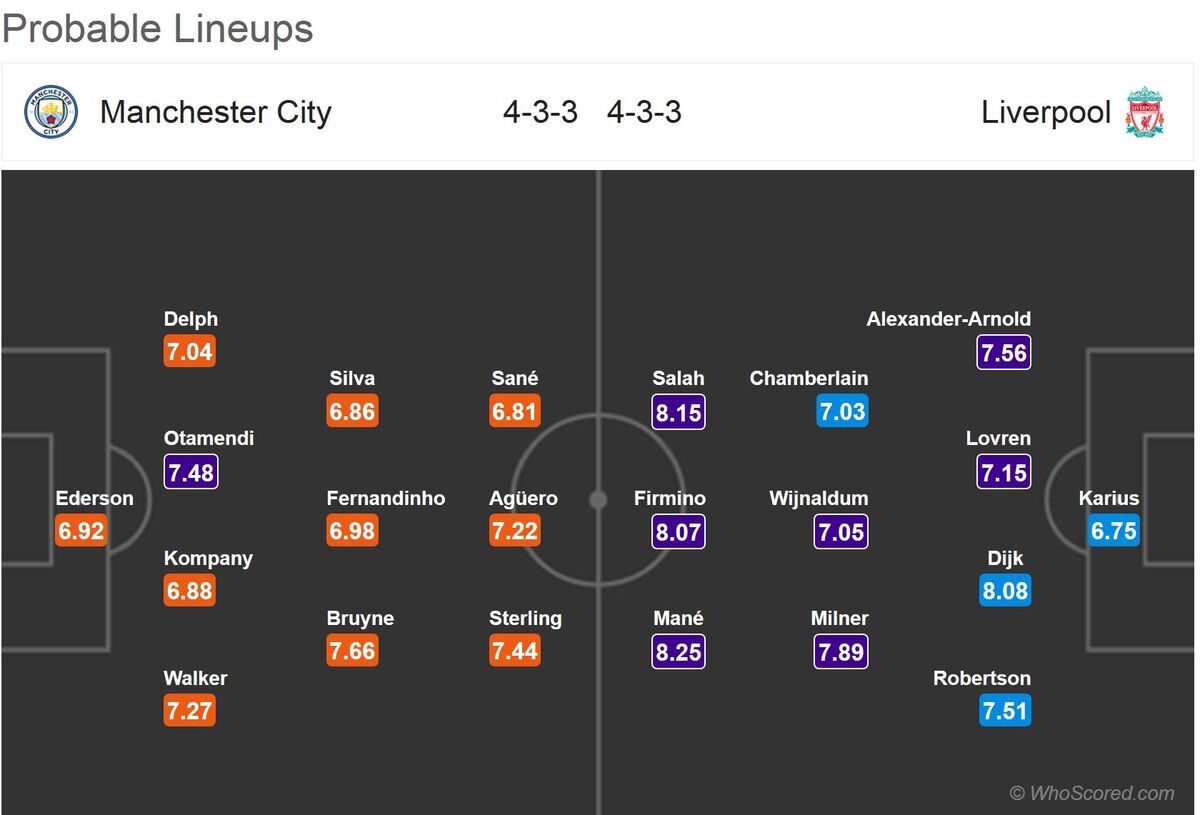Image resolution: width=1200 pixels, height=815 pixels.
Task: Click Chamberlain's 7.03 rating badge
Action: tap(841, 411)
